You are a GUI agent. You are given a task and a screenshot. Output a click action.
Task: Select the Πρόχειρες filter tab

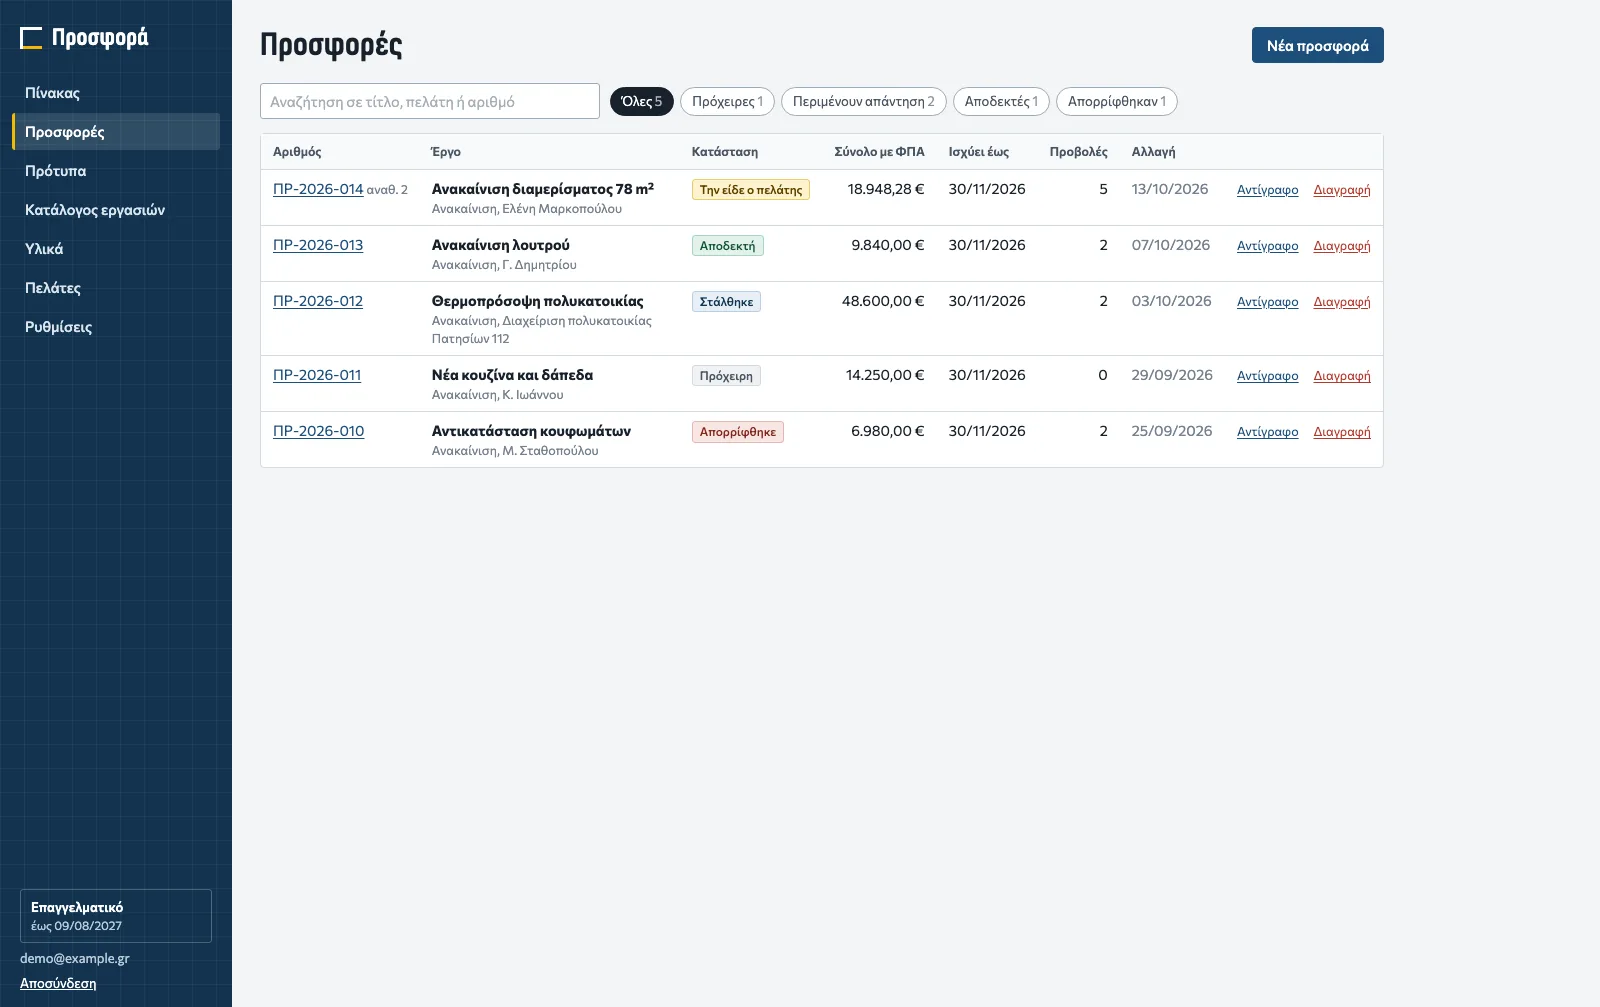pyautogui.click(x=727, y=101)
